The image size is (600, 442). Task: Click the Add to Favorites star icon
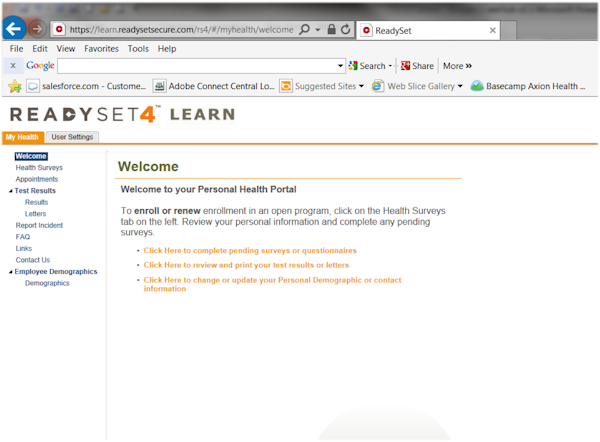click(x=15, y=86)
